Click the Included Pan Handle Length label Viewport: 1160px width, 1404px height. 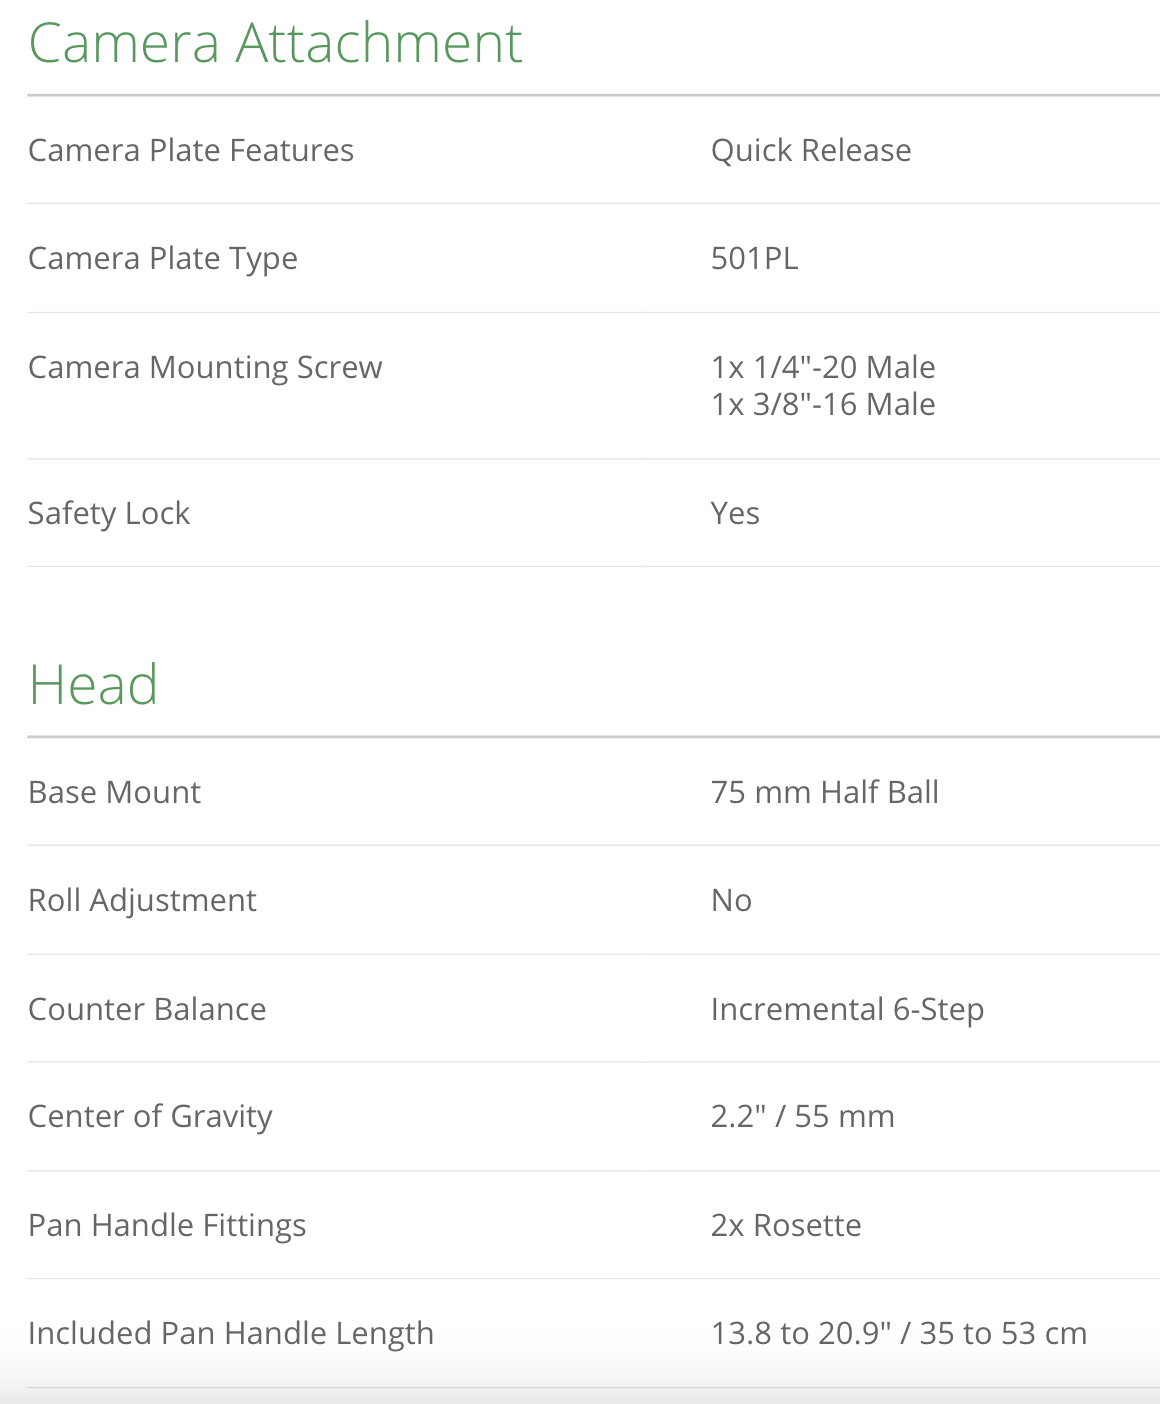(231, 1333)
